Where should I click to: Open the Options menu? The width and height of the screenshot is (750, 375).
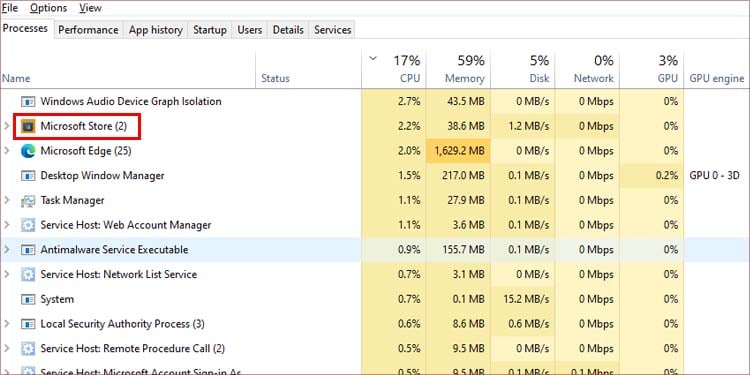(48, 8)
